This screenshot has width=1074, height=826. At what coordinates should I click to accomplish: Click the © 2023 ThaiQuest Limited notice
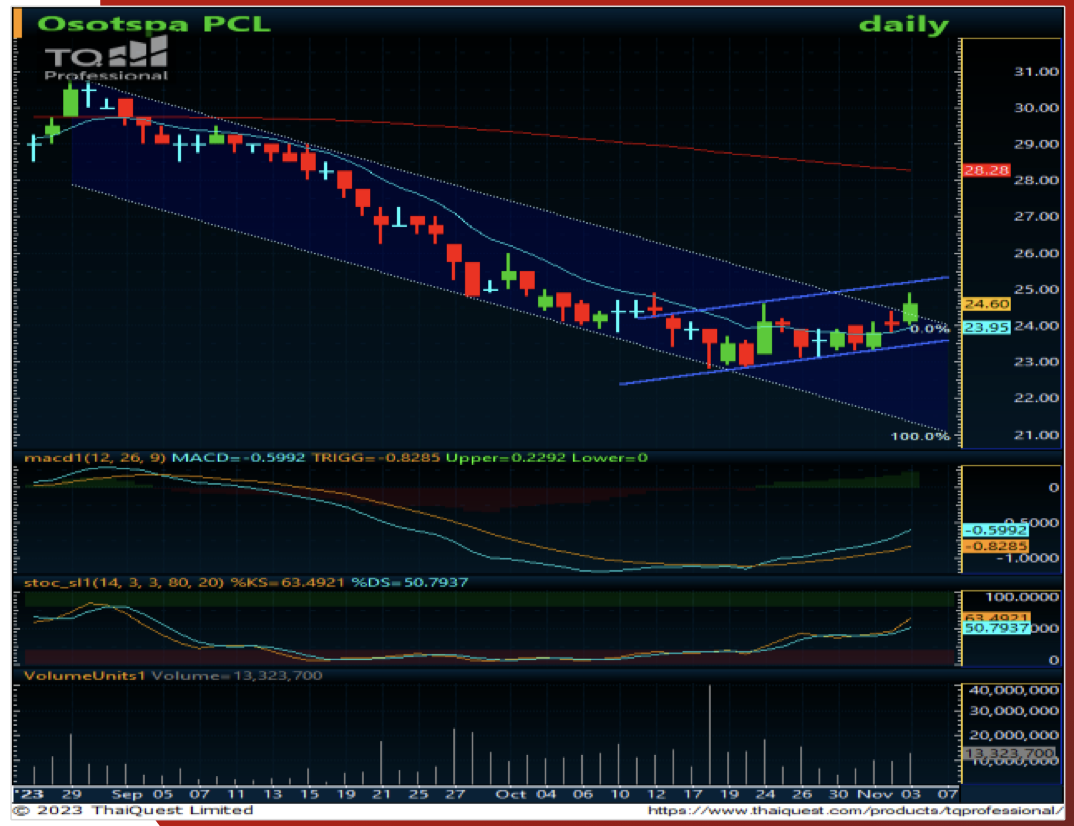(134, 810)
